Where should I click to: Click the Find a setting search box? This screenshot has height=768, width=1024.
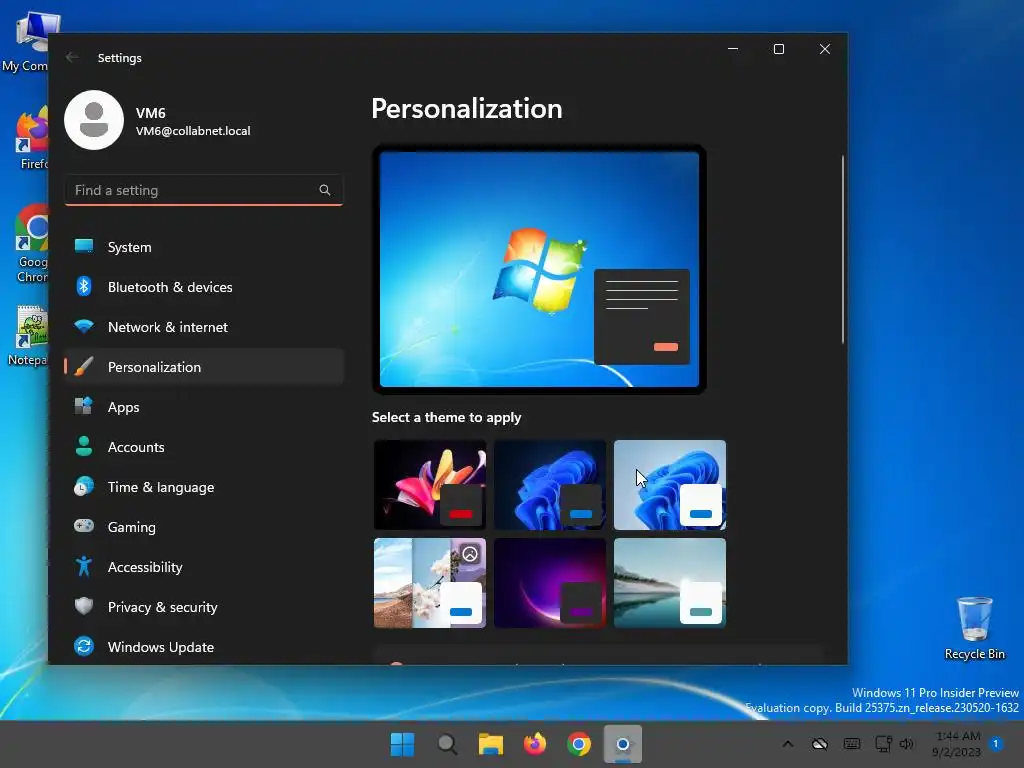(x=204, y=190)
